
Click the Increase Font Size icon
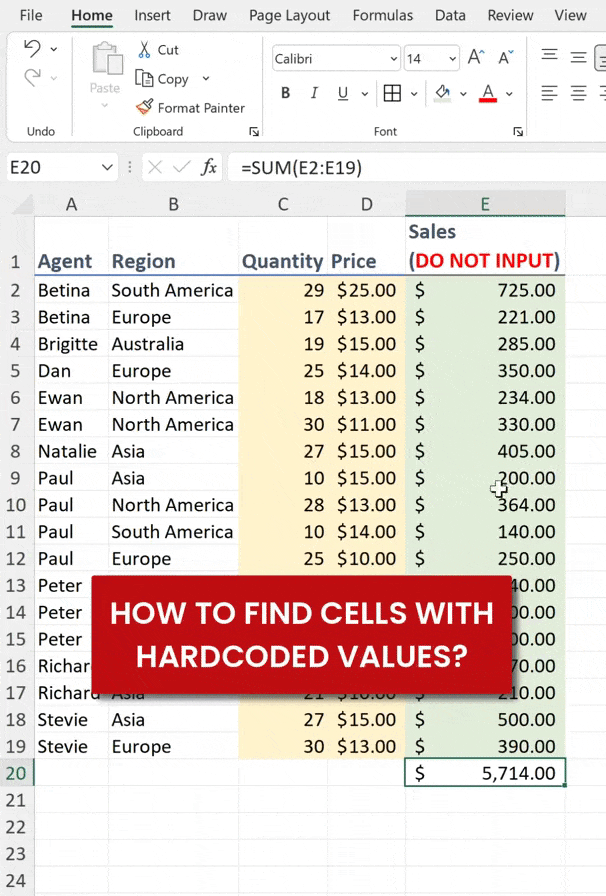click(x=477, y=58)
